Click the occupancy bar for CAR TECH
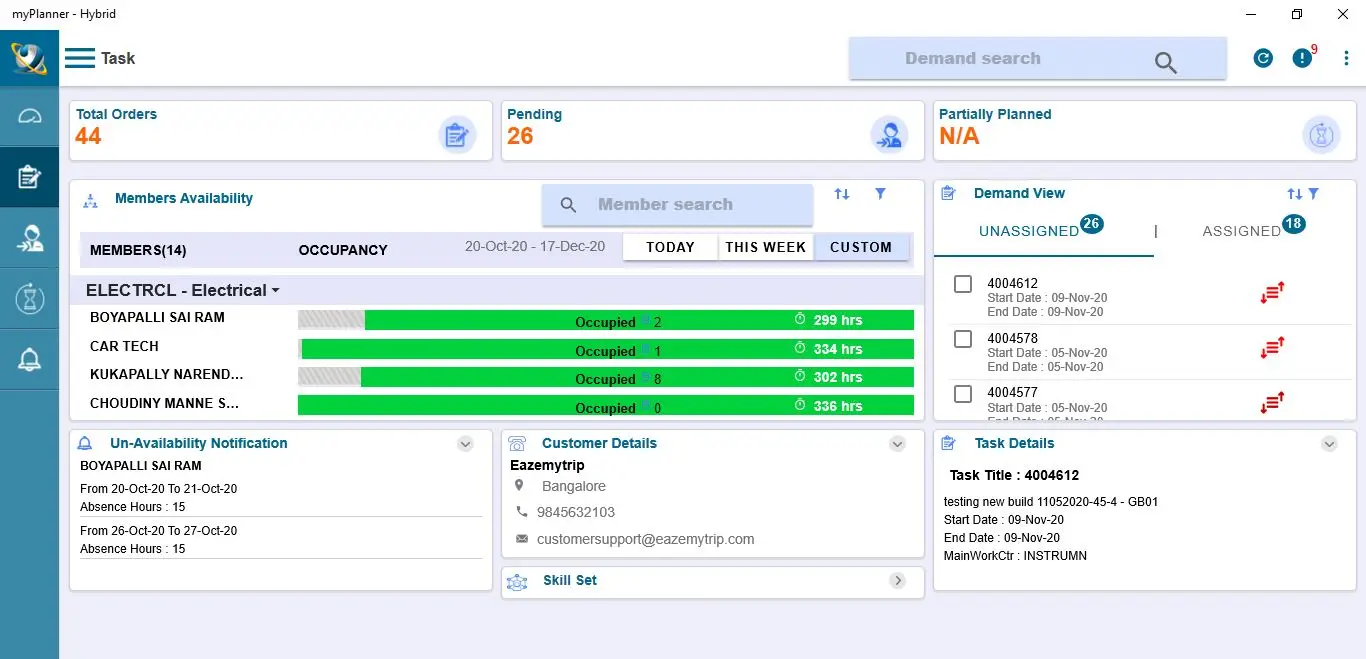This screenshot has width=1366, height=659. (x=606, y=349)
